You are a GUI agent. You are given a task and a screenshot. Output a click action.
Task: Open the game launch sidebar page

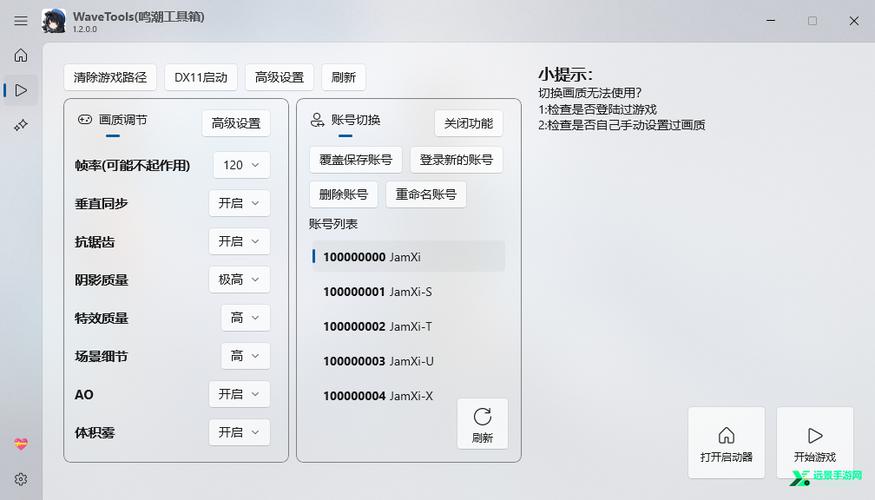21,90
